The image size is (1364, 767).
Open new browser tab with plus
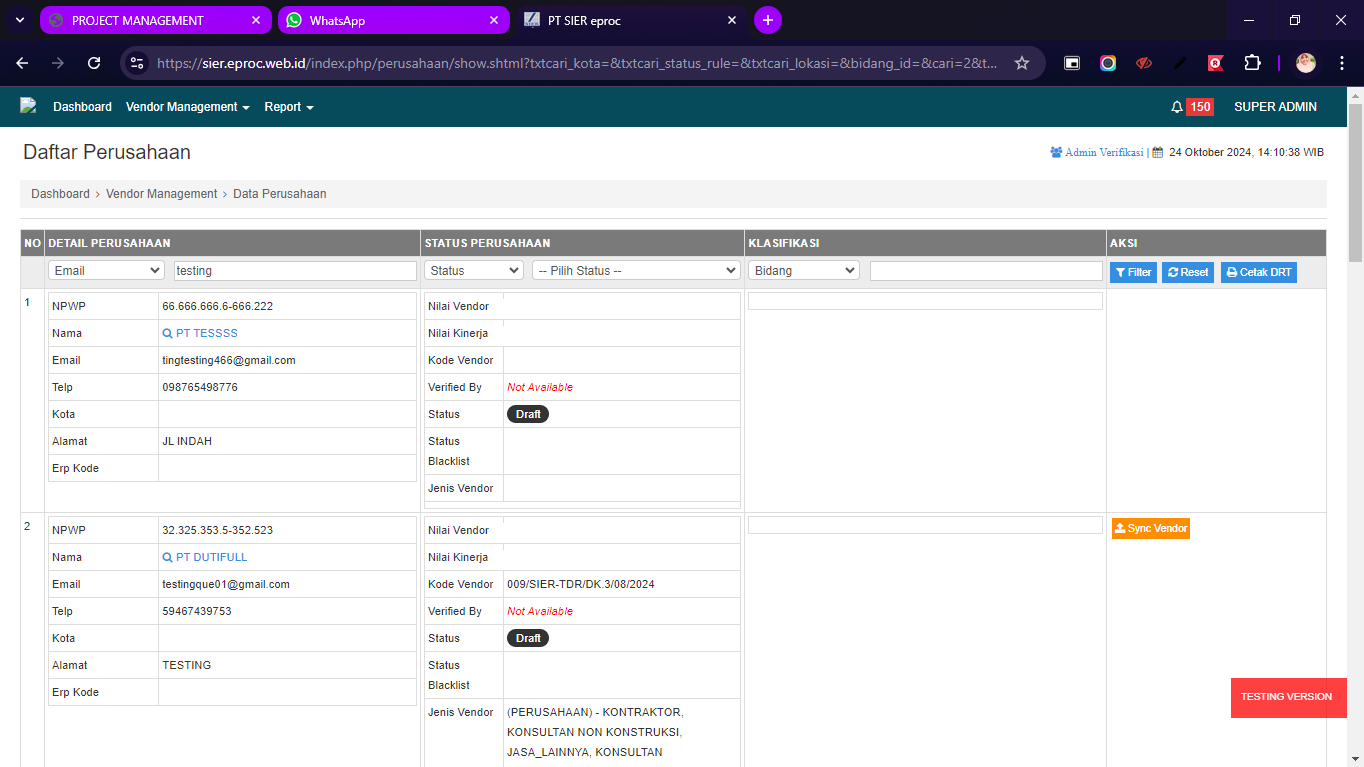pyautogui.click(x=767, y=20)
